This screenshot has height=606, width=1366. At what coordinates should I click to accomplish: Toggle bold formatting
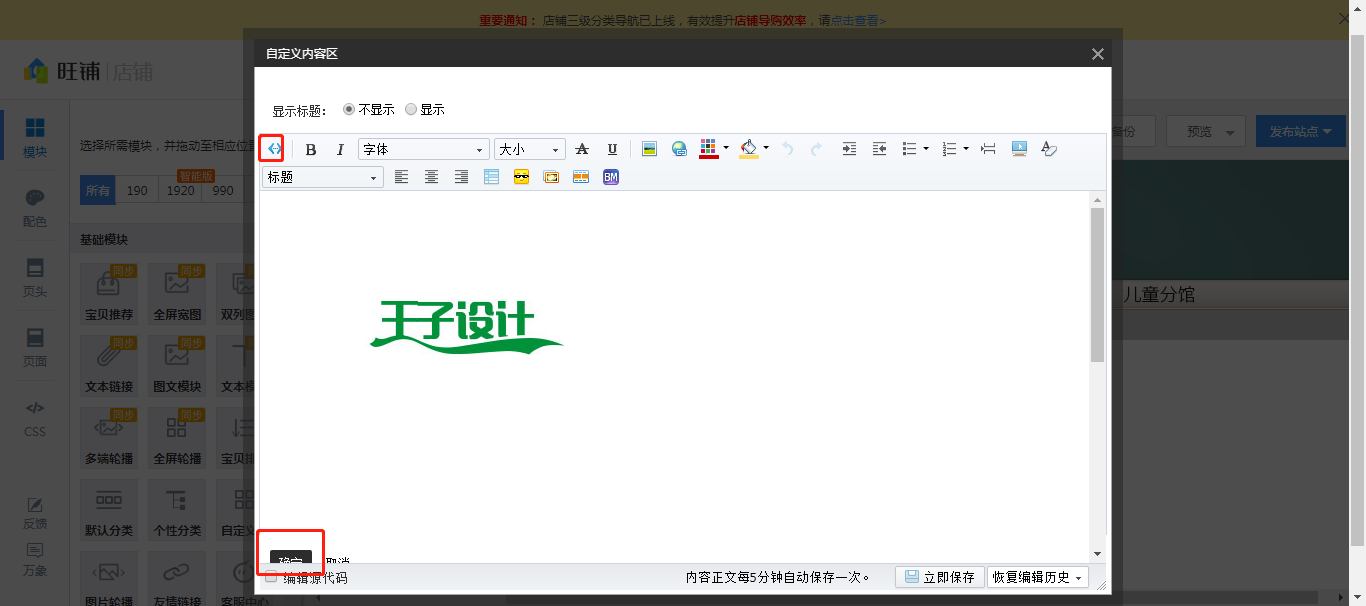tap(311, 149)
